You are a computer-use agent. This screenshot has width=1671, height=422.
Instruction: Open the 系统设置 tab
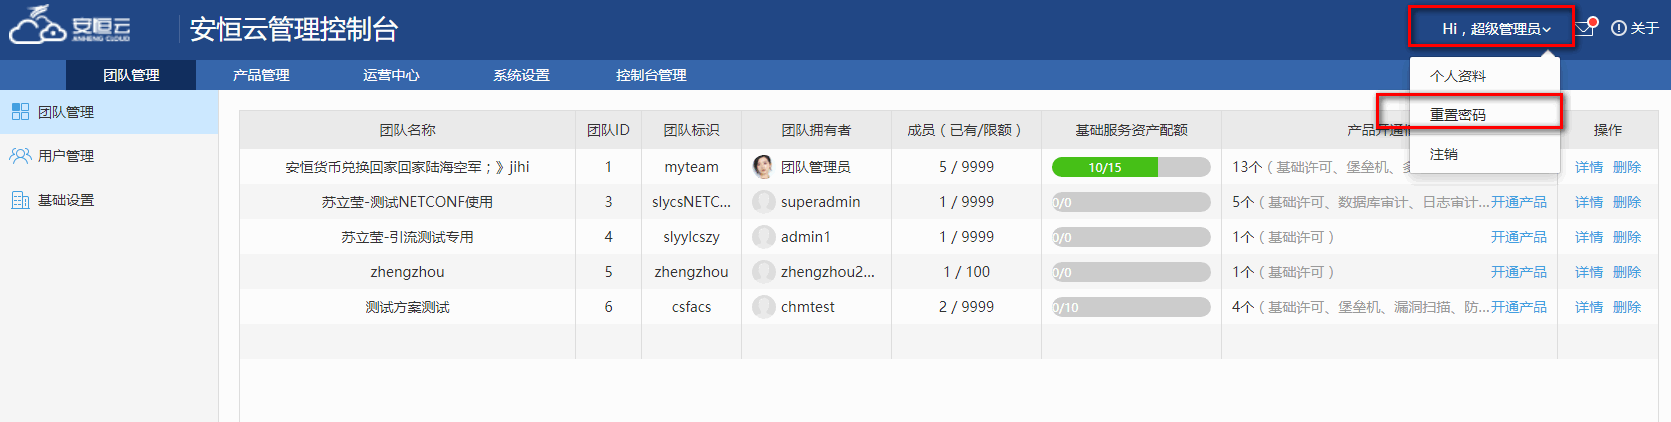[521, 75]
